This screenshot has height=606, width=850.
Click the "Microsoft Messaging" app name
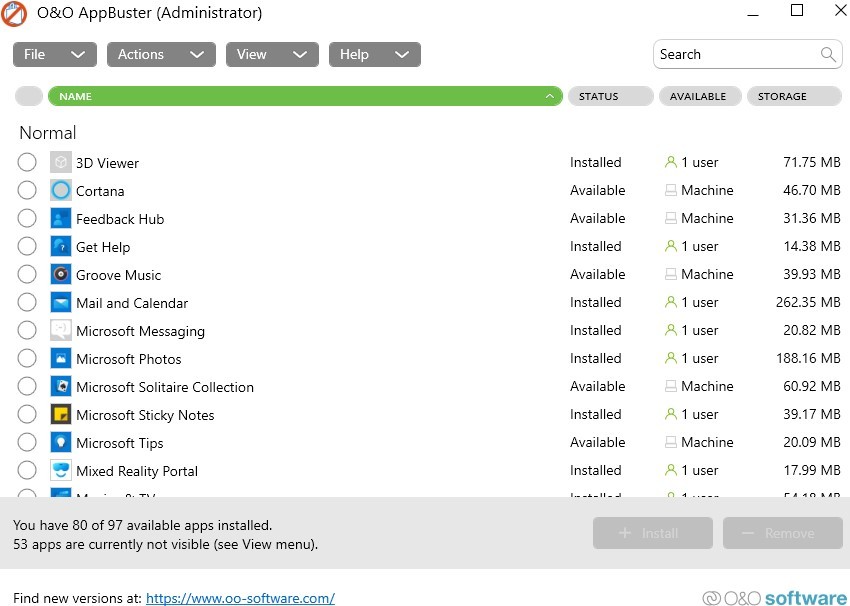140,331
